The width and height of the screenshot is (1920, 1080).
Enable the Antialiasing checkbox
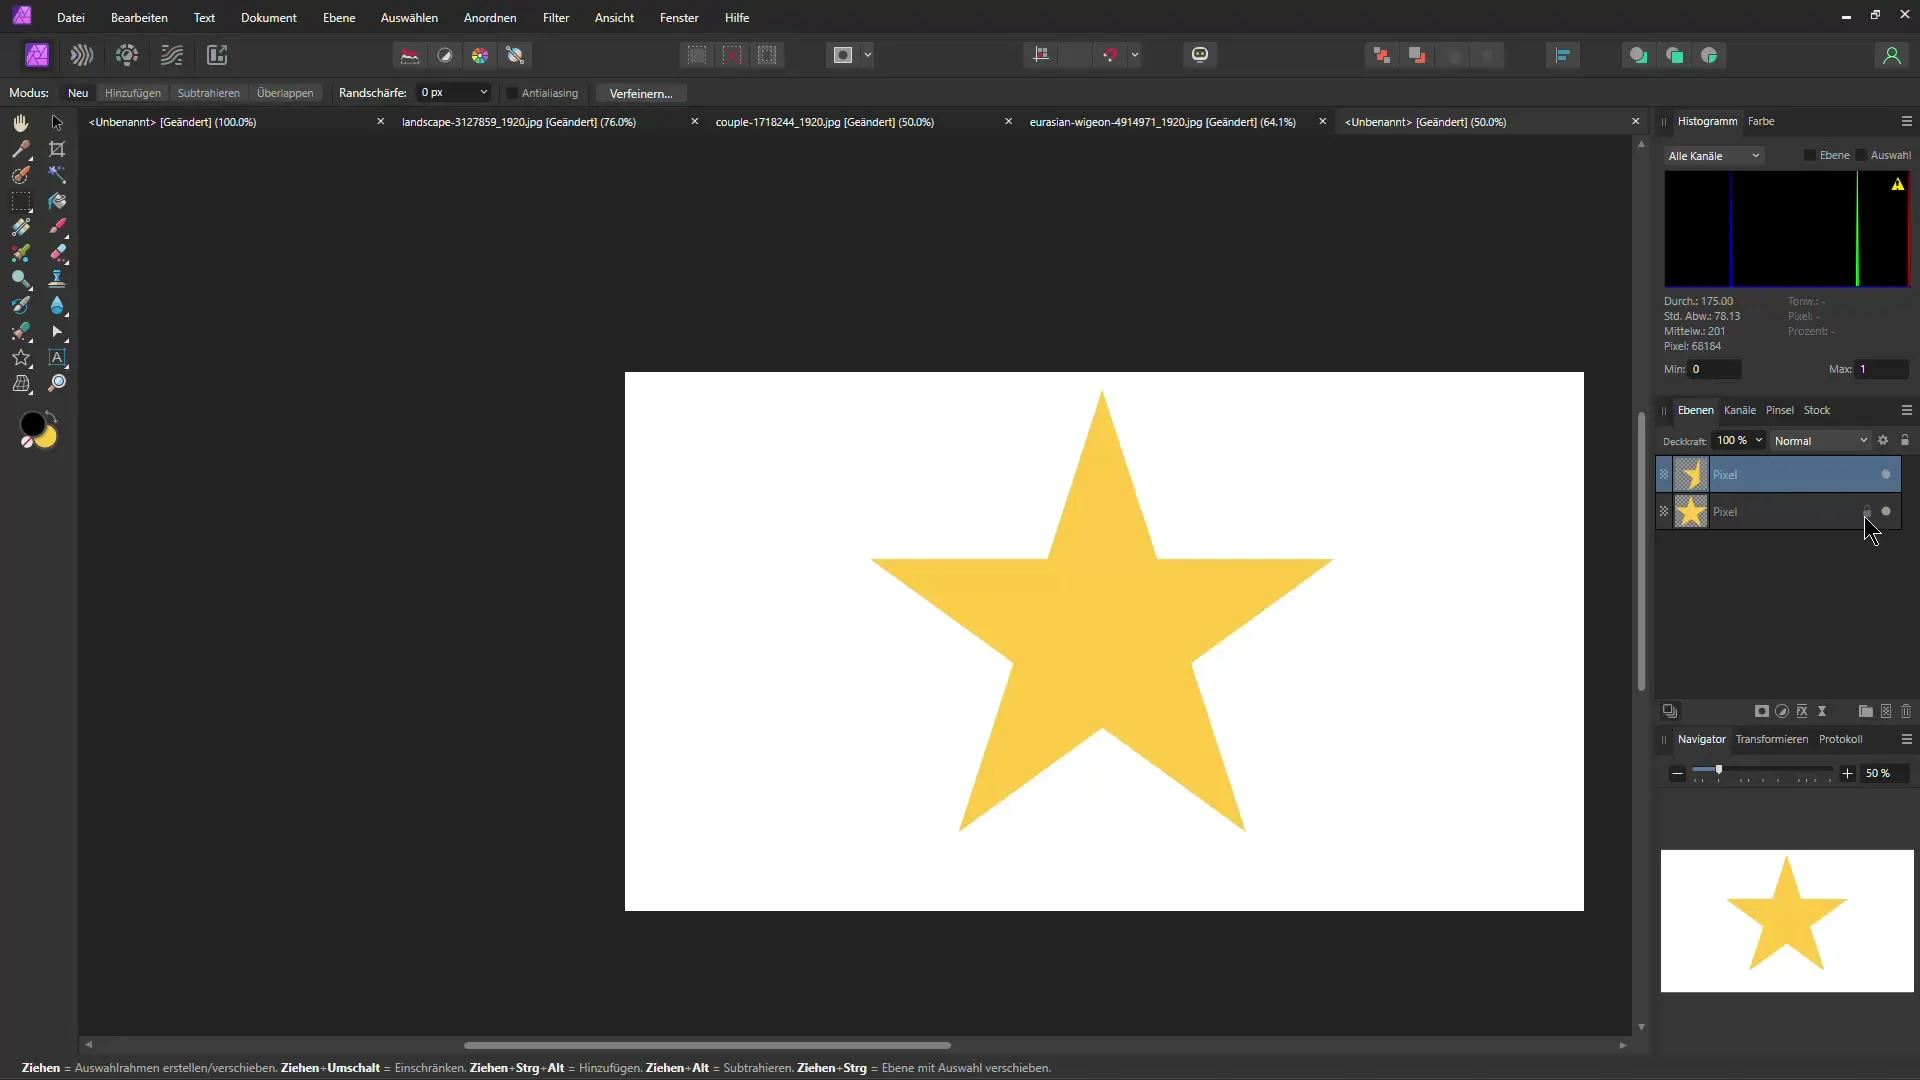click(512, 93)
